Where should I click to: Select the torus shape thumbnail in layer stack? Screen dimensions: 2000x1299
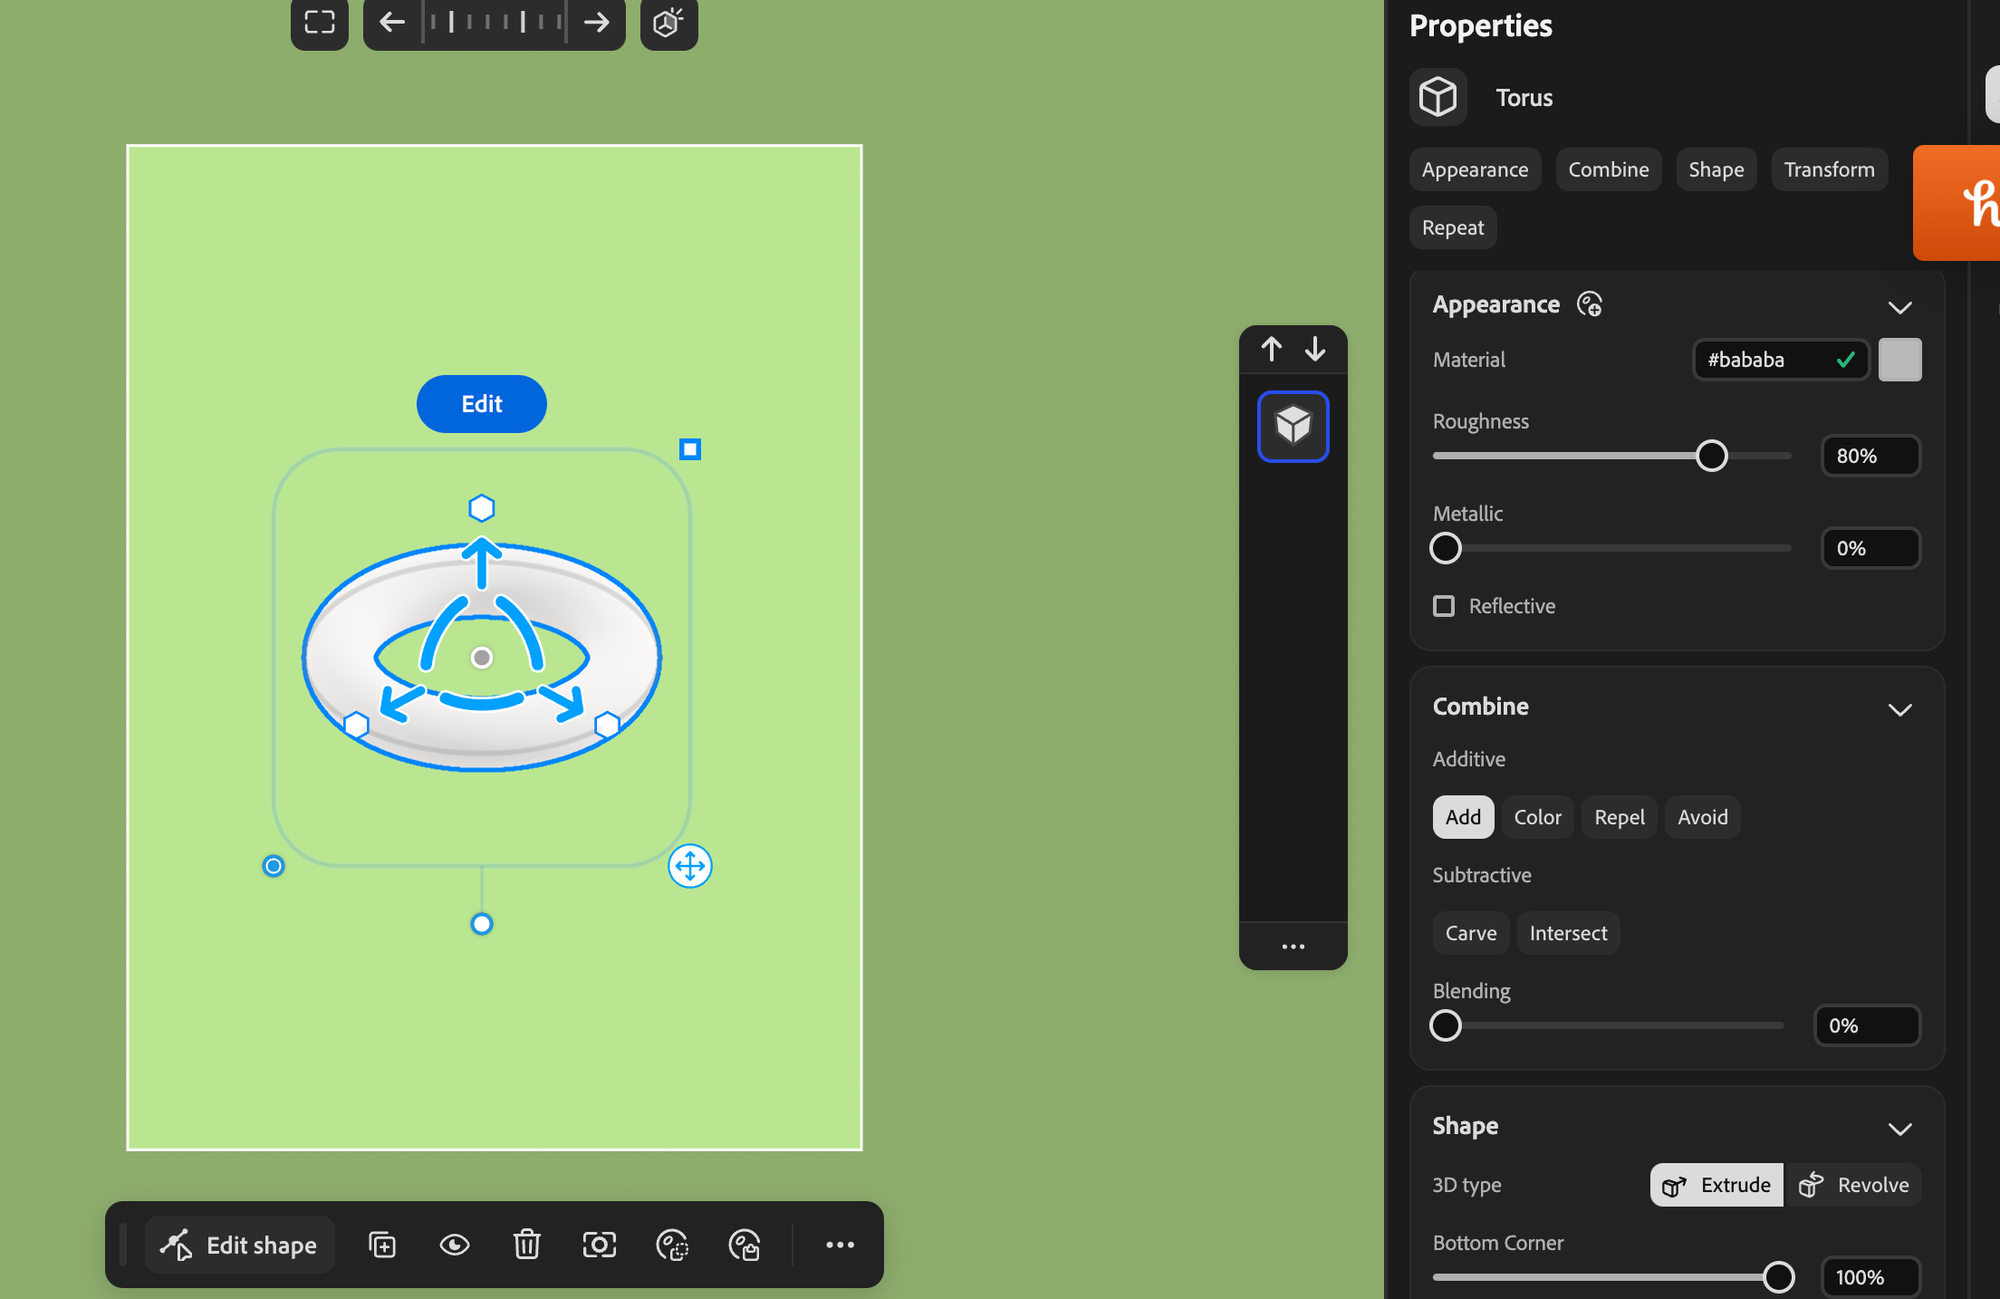tap(1293, 426)
